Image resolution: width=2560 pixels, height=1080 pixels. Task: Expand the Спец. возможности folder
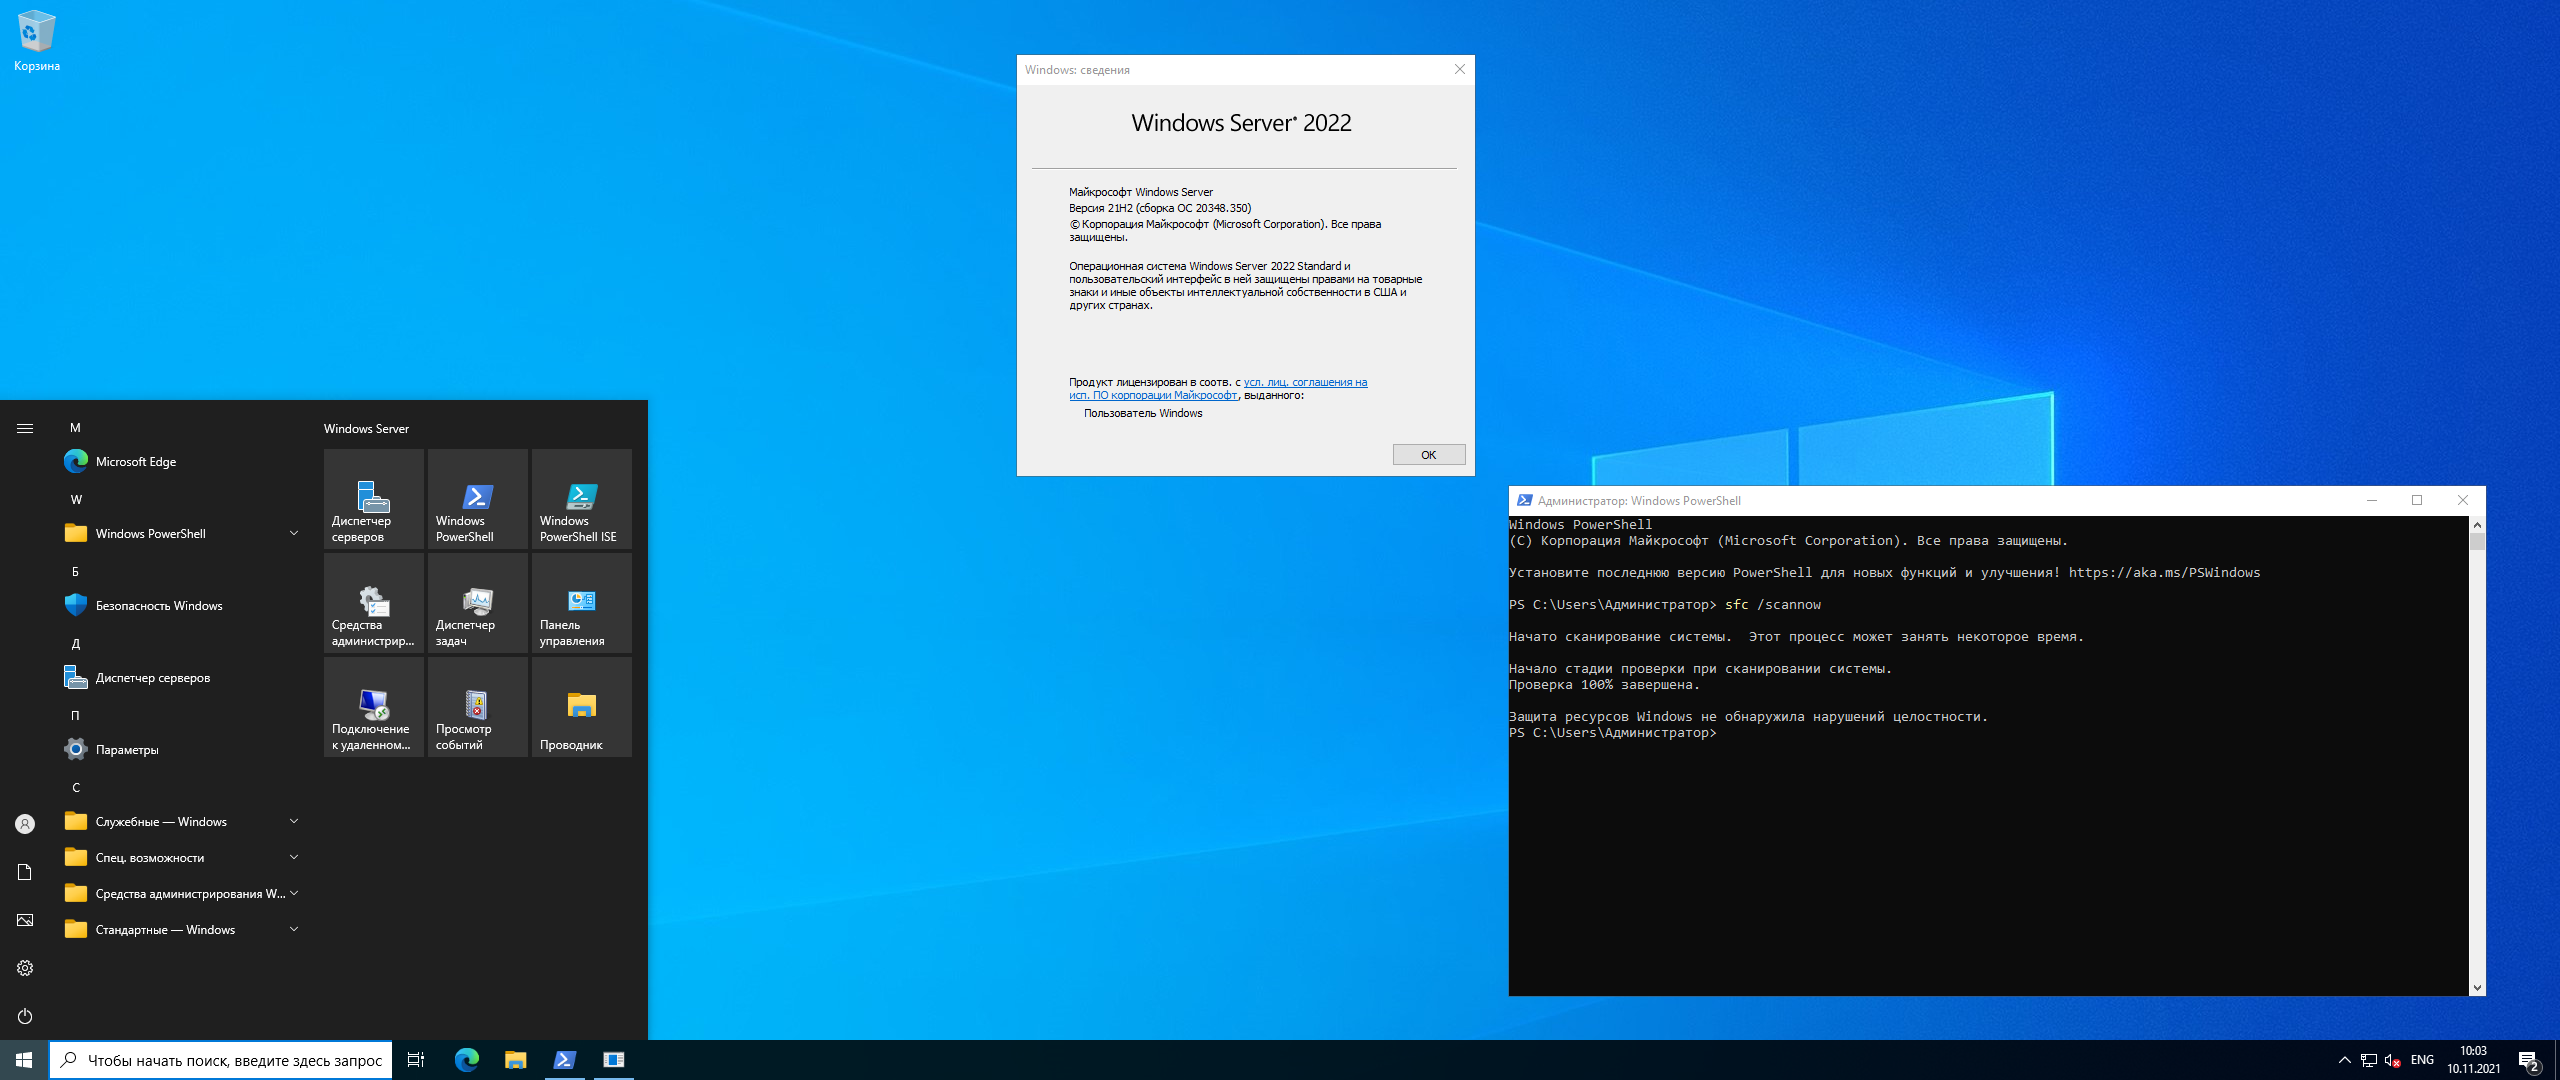tap(180, 858)
